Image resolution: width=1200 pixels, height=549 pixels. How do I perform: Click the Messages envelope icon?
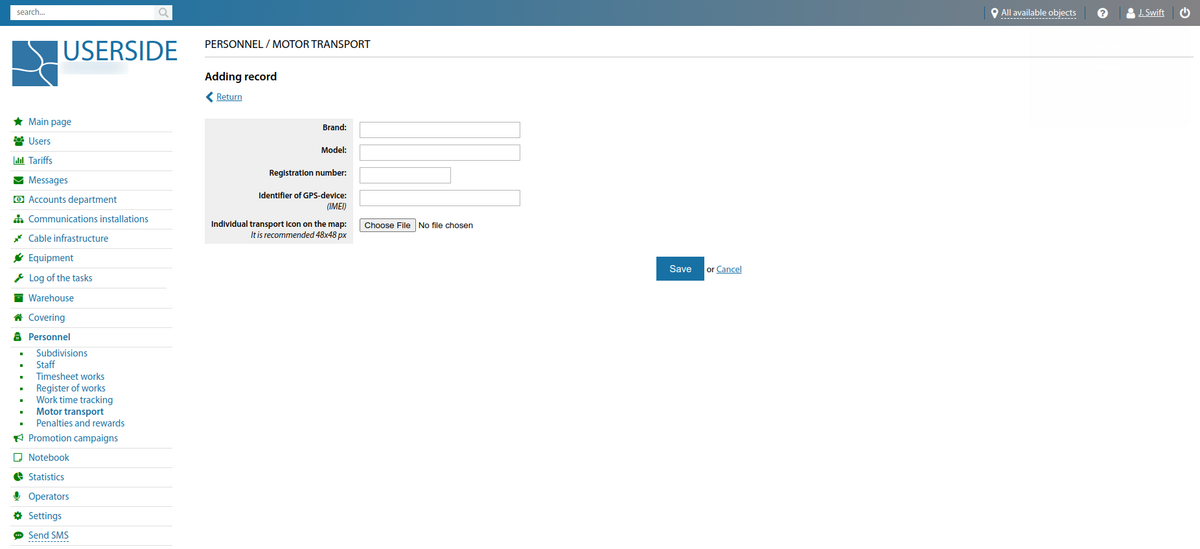[18, 180]
